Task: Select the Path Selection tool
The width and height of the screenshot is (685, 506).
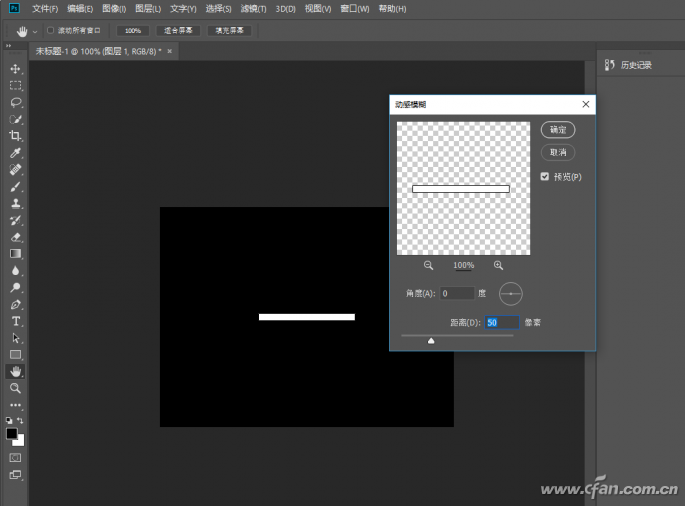Action: coord(15,338)
